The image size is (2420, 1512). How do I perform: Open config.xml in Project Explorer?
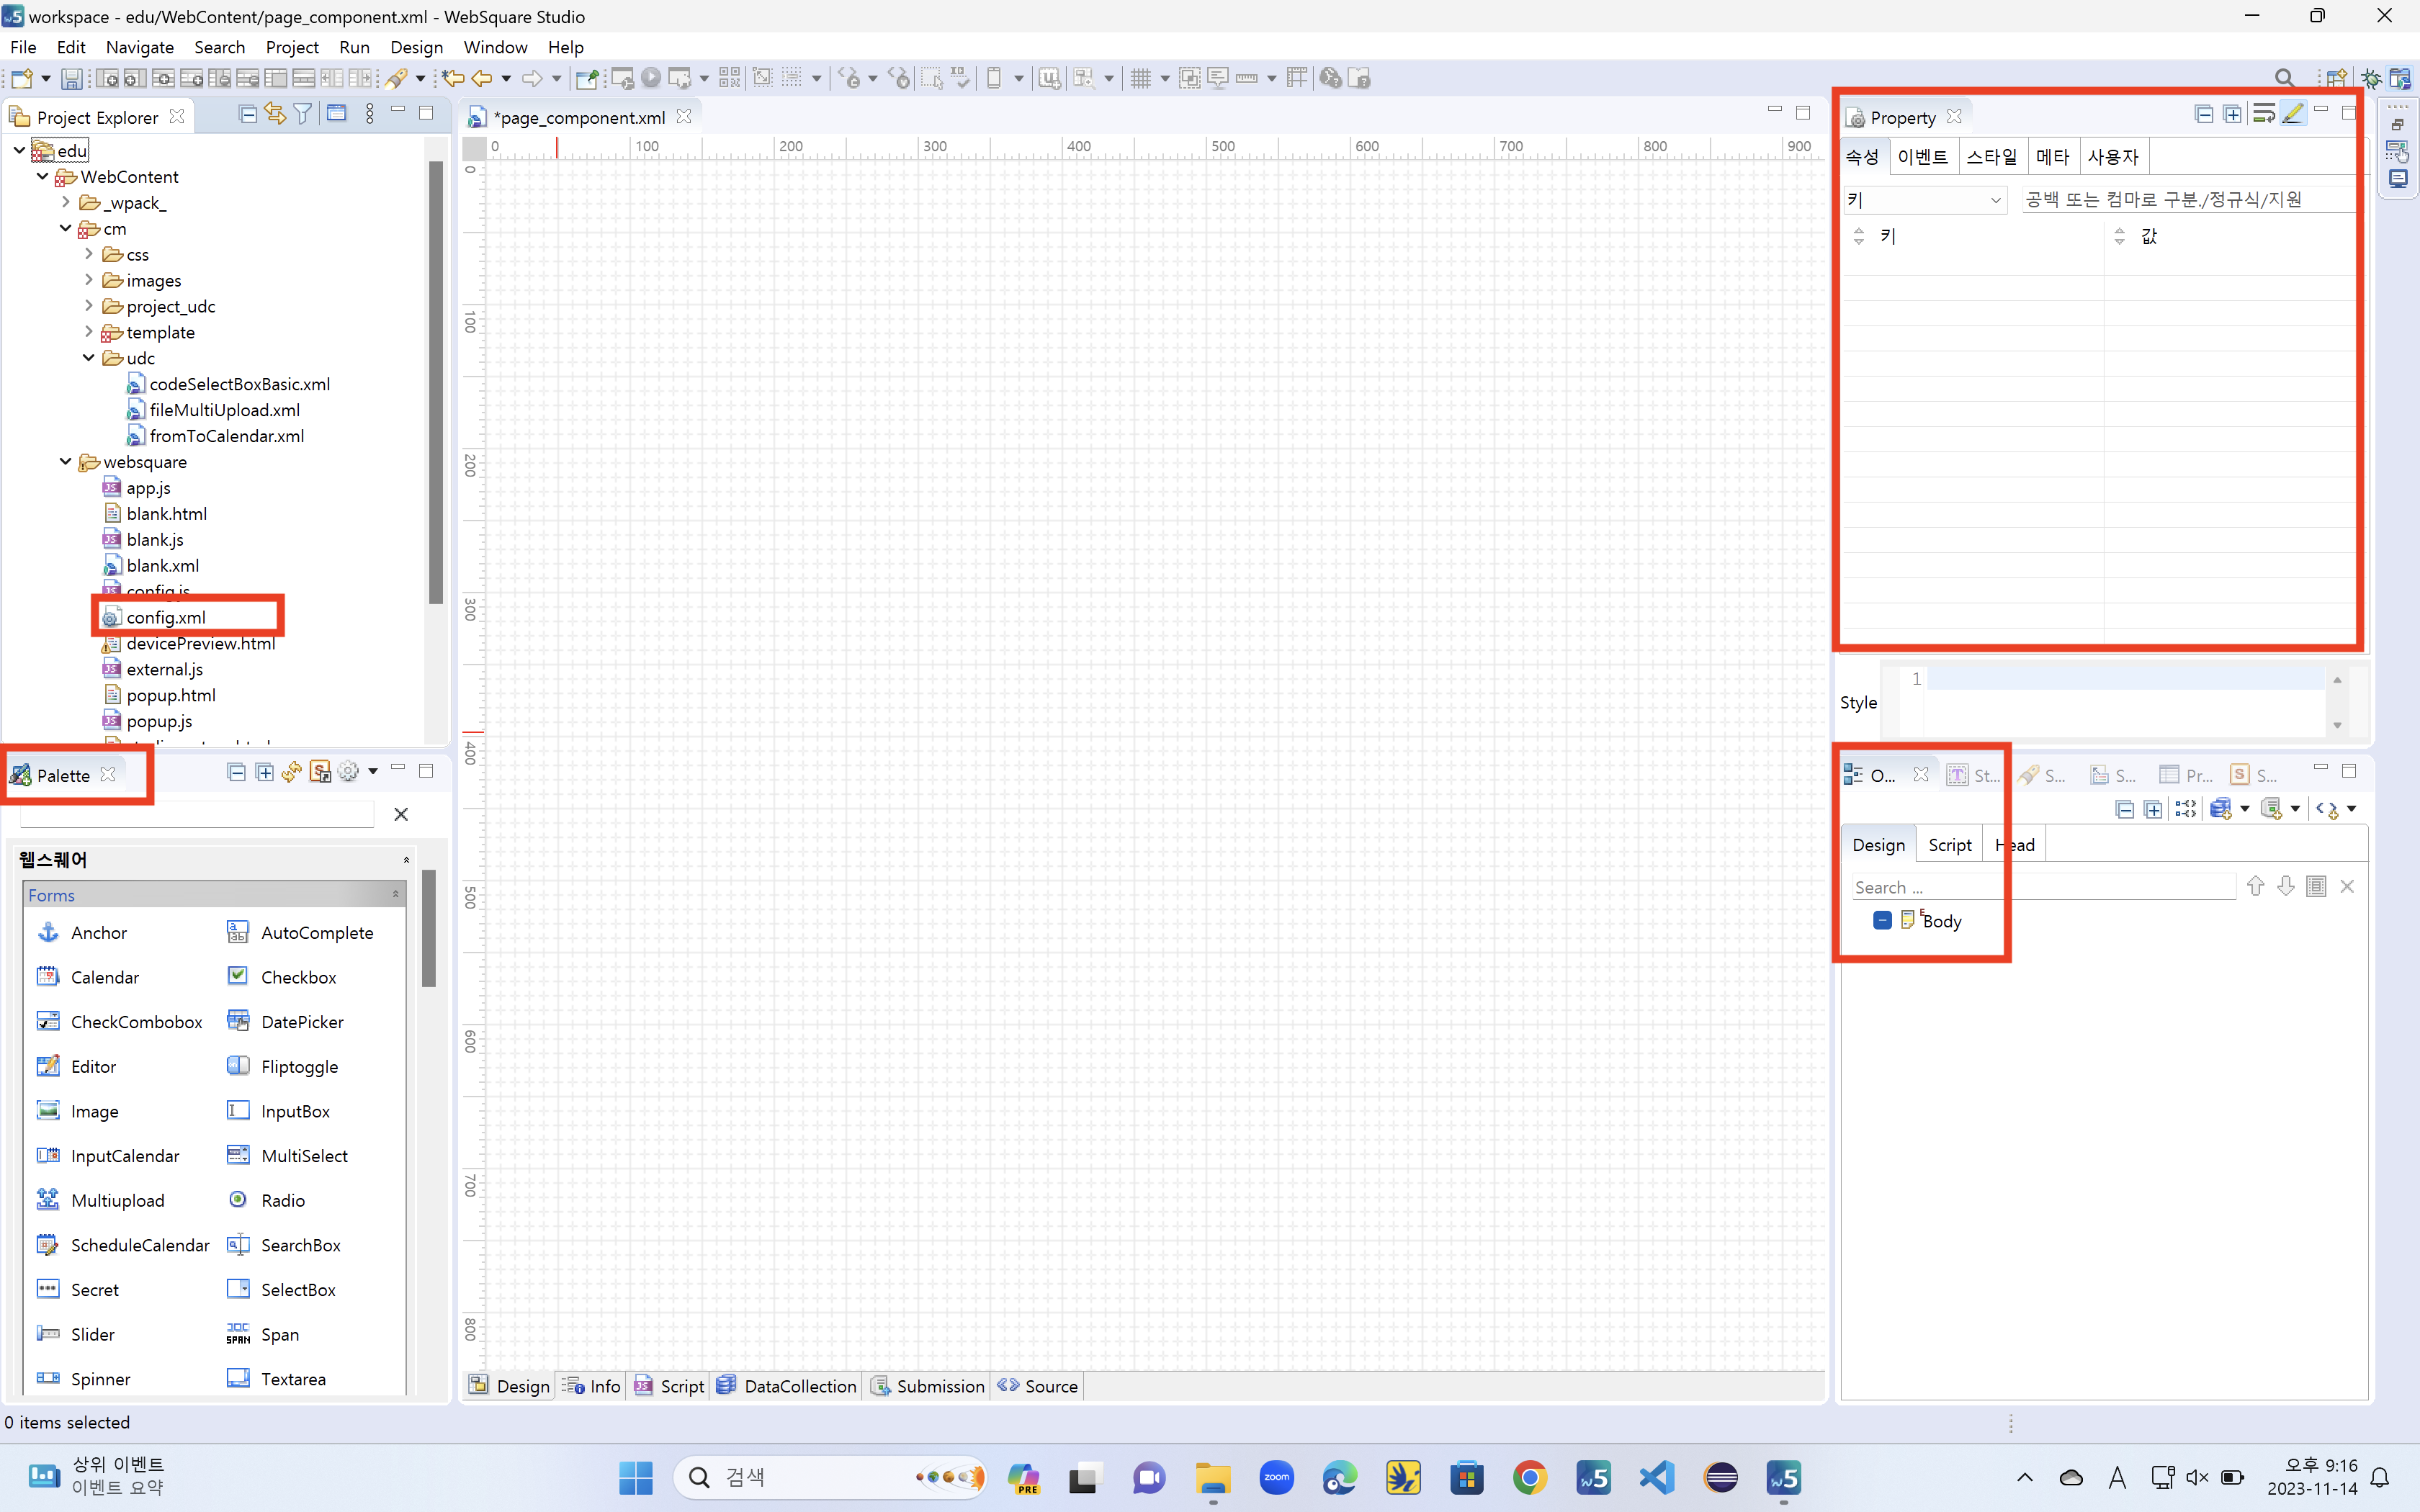tap(165, 617)
